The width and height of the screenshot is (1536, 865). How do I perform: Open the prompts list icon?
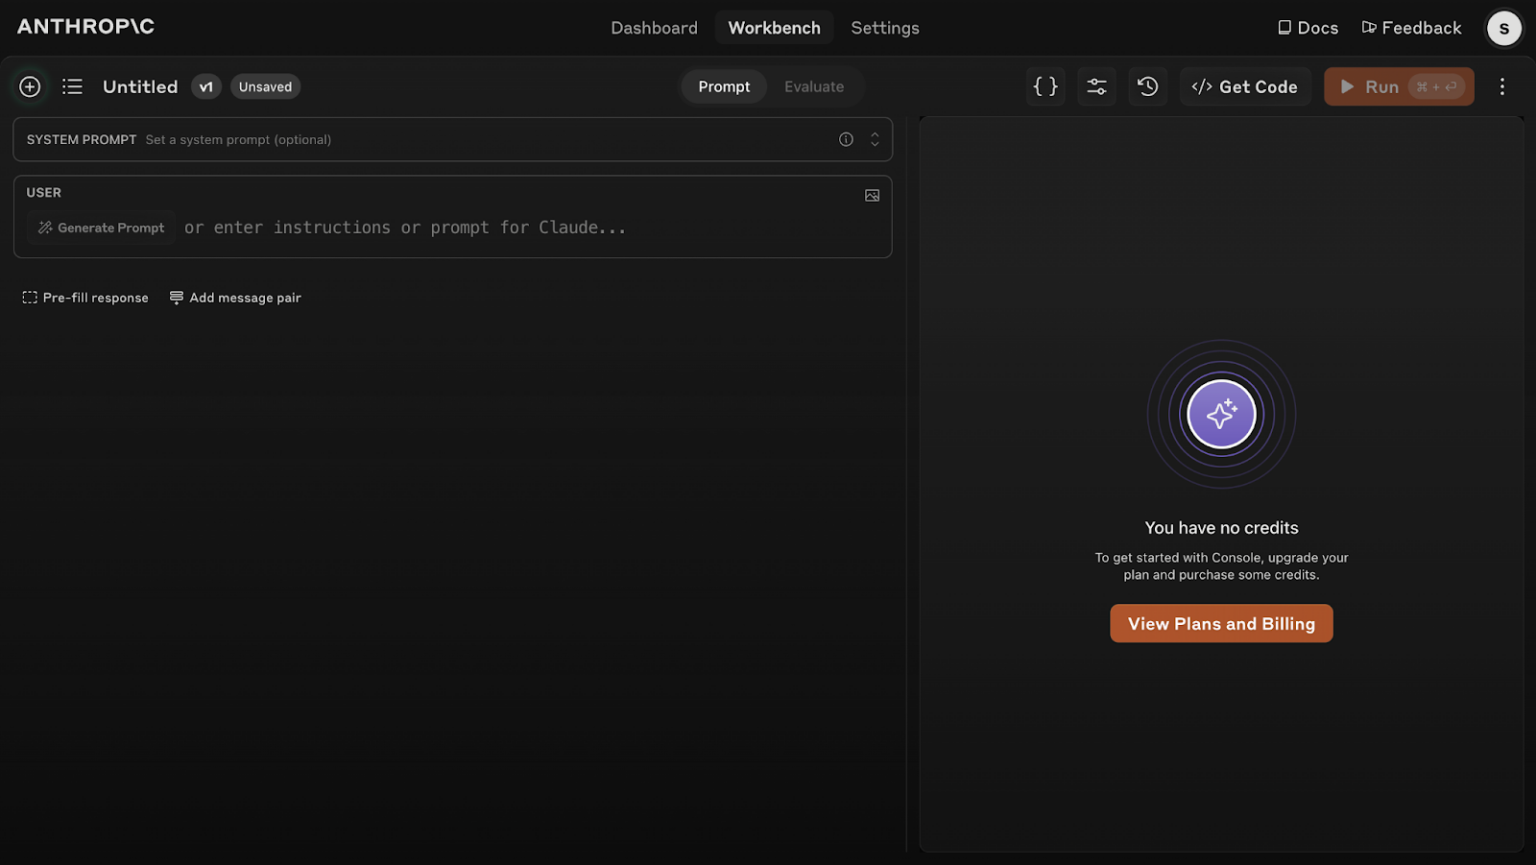[72, 87]
